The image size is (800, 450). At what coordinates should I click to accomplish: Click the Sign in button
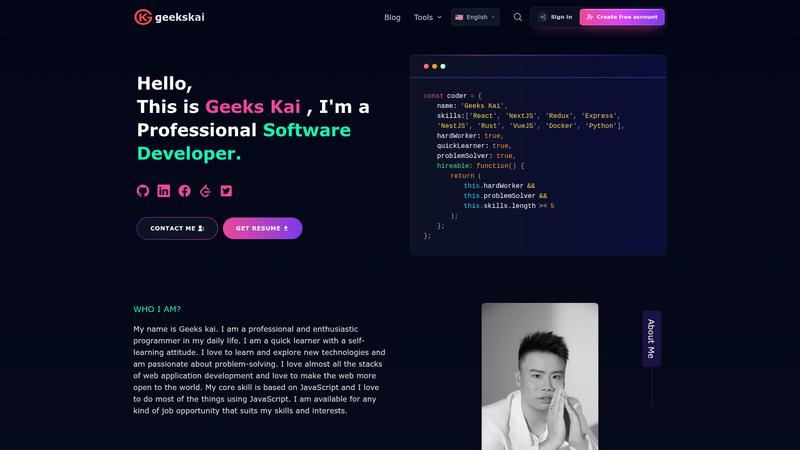point(556,17)
